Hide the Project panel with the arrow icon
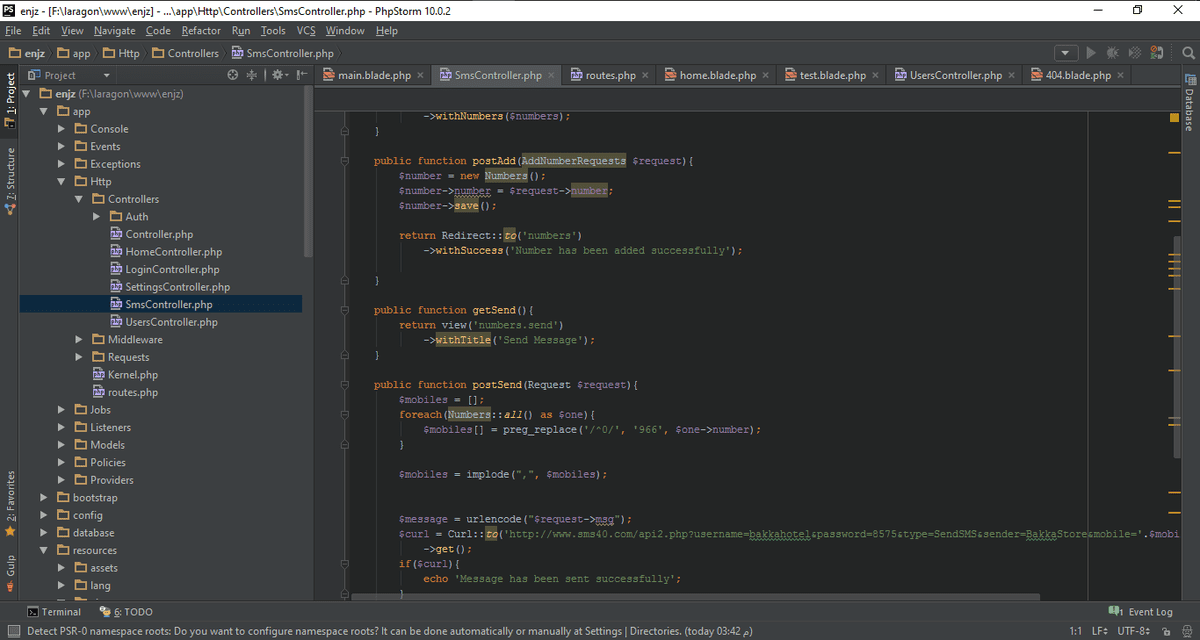This screenshot has height=640, width=1200. click(x=300, y=75)
